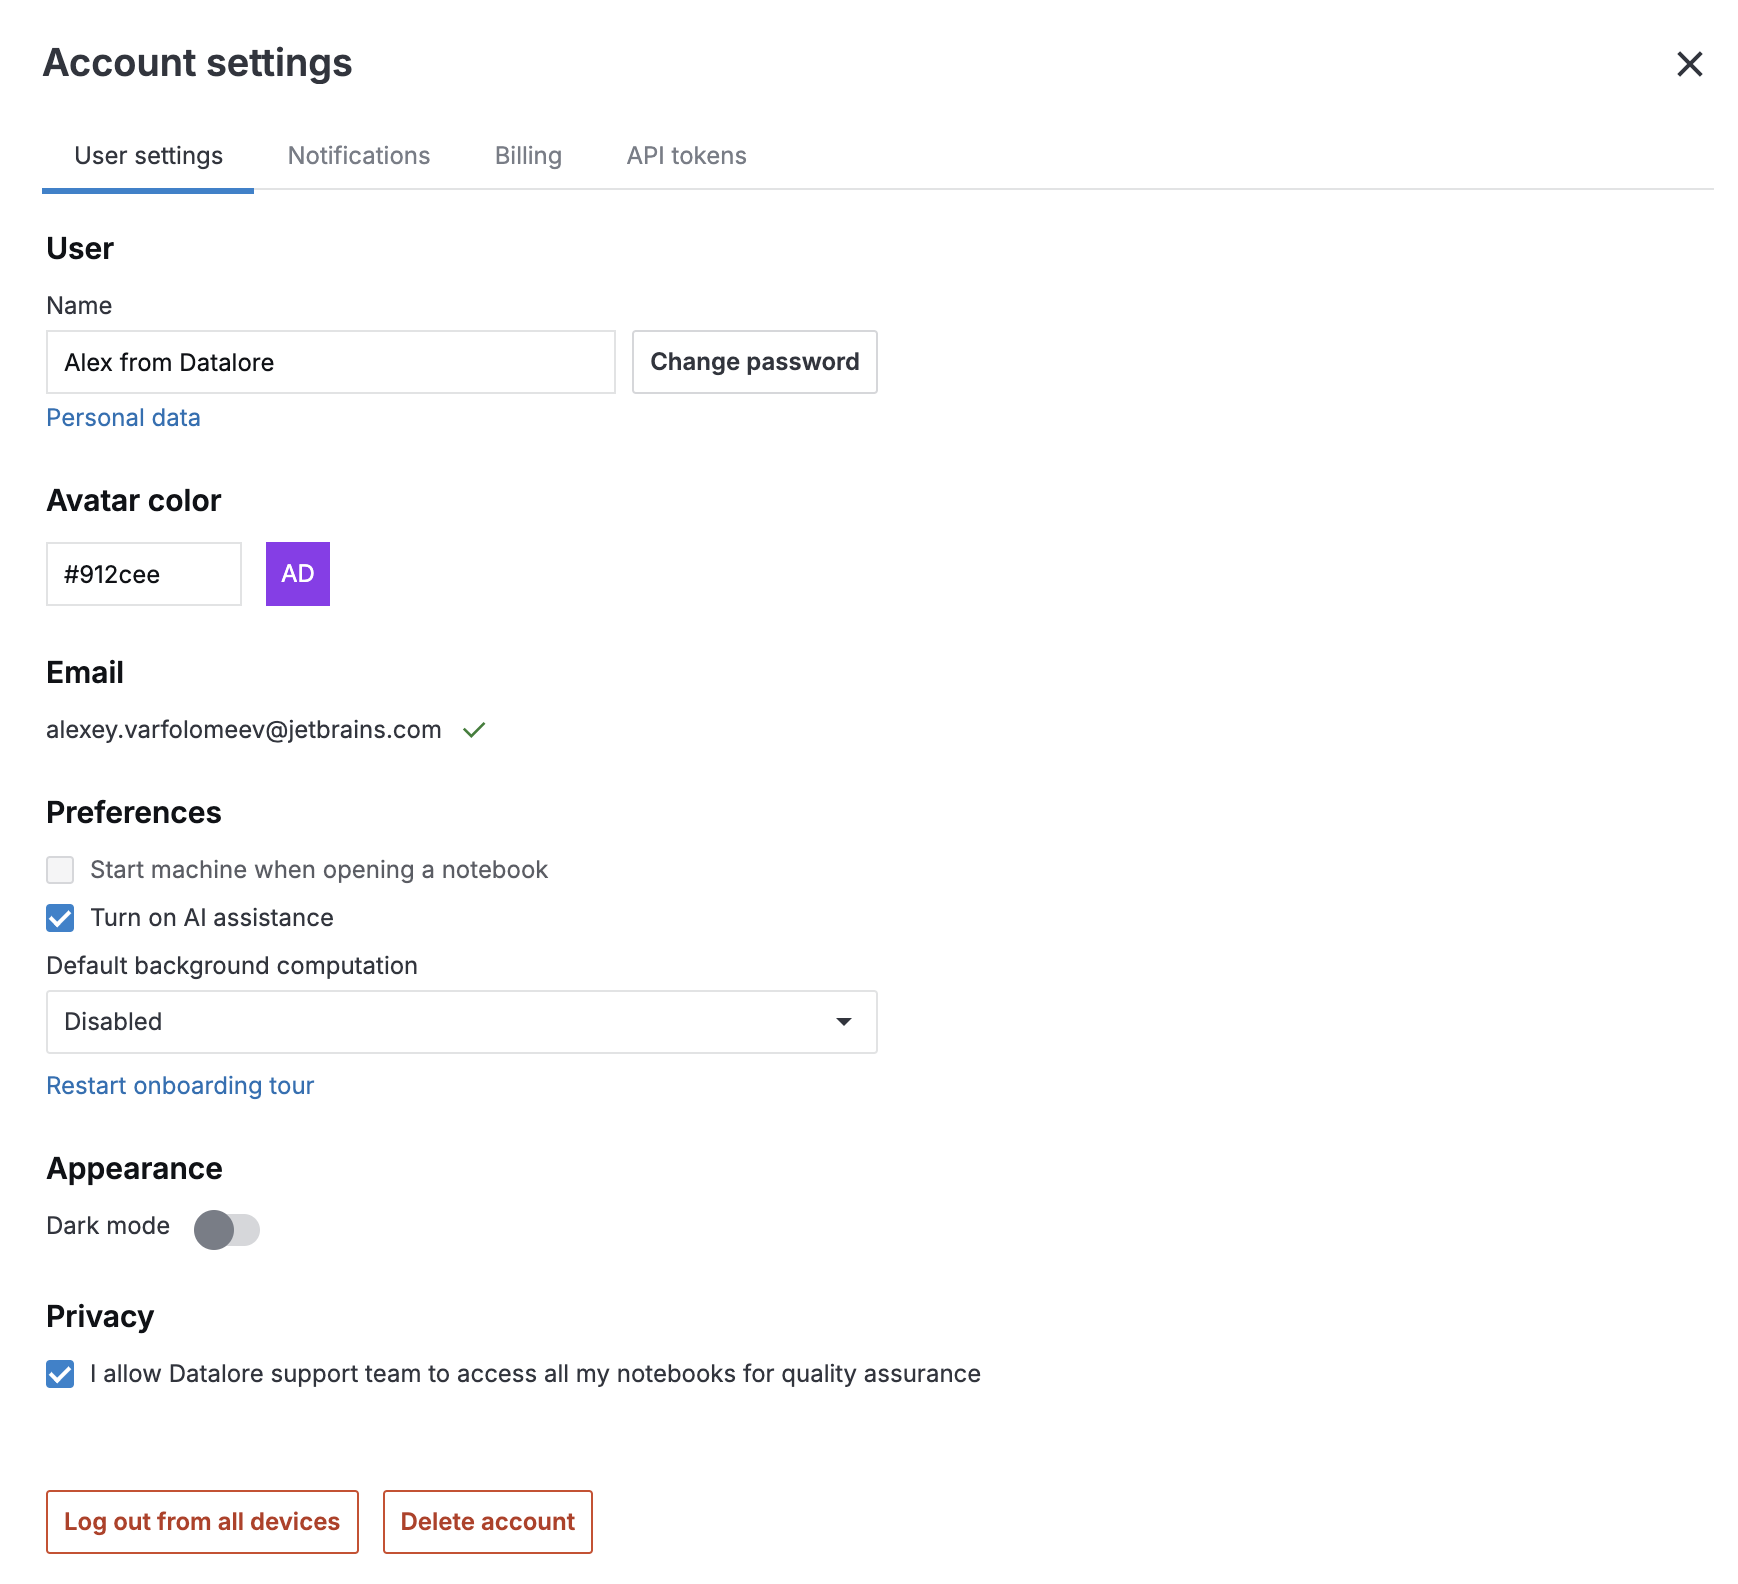Open the Default background computation dropdown

click(845, 1021)
